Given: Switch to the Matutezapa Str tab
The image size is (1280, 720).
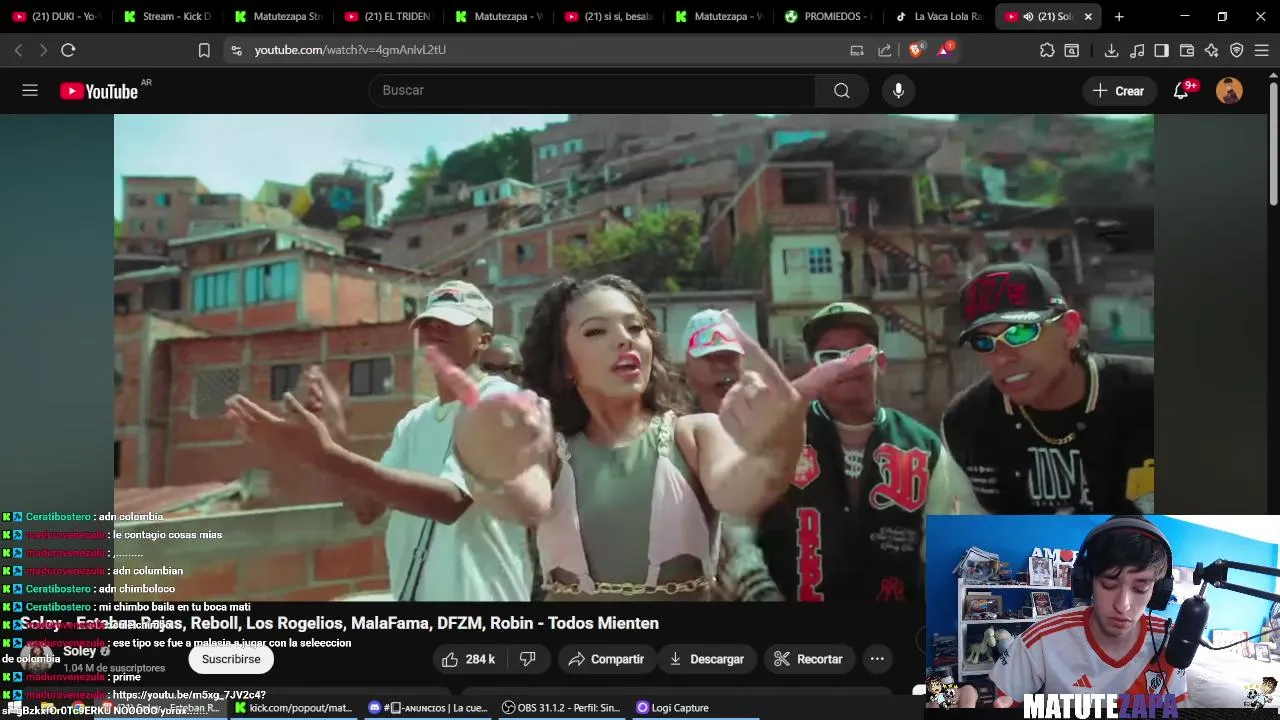Looking at the screenshot, I should click(277, 17).
